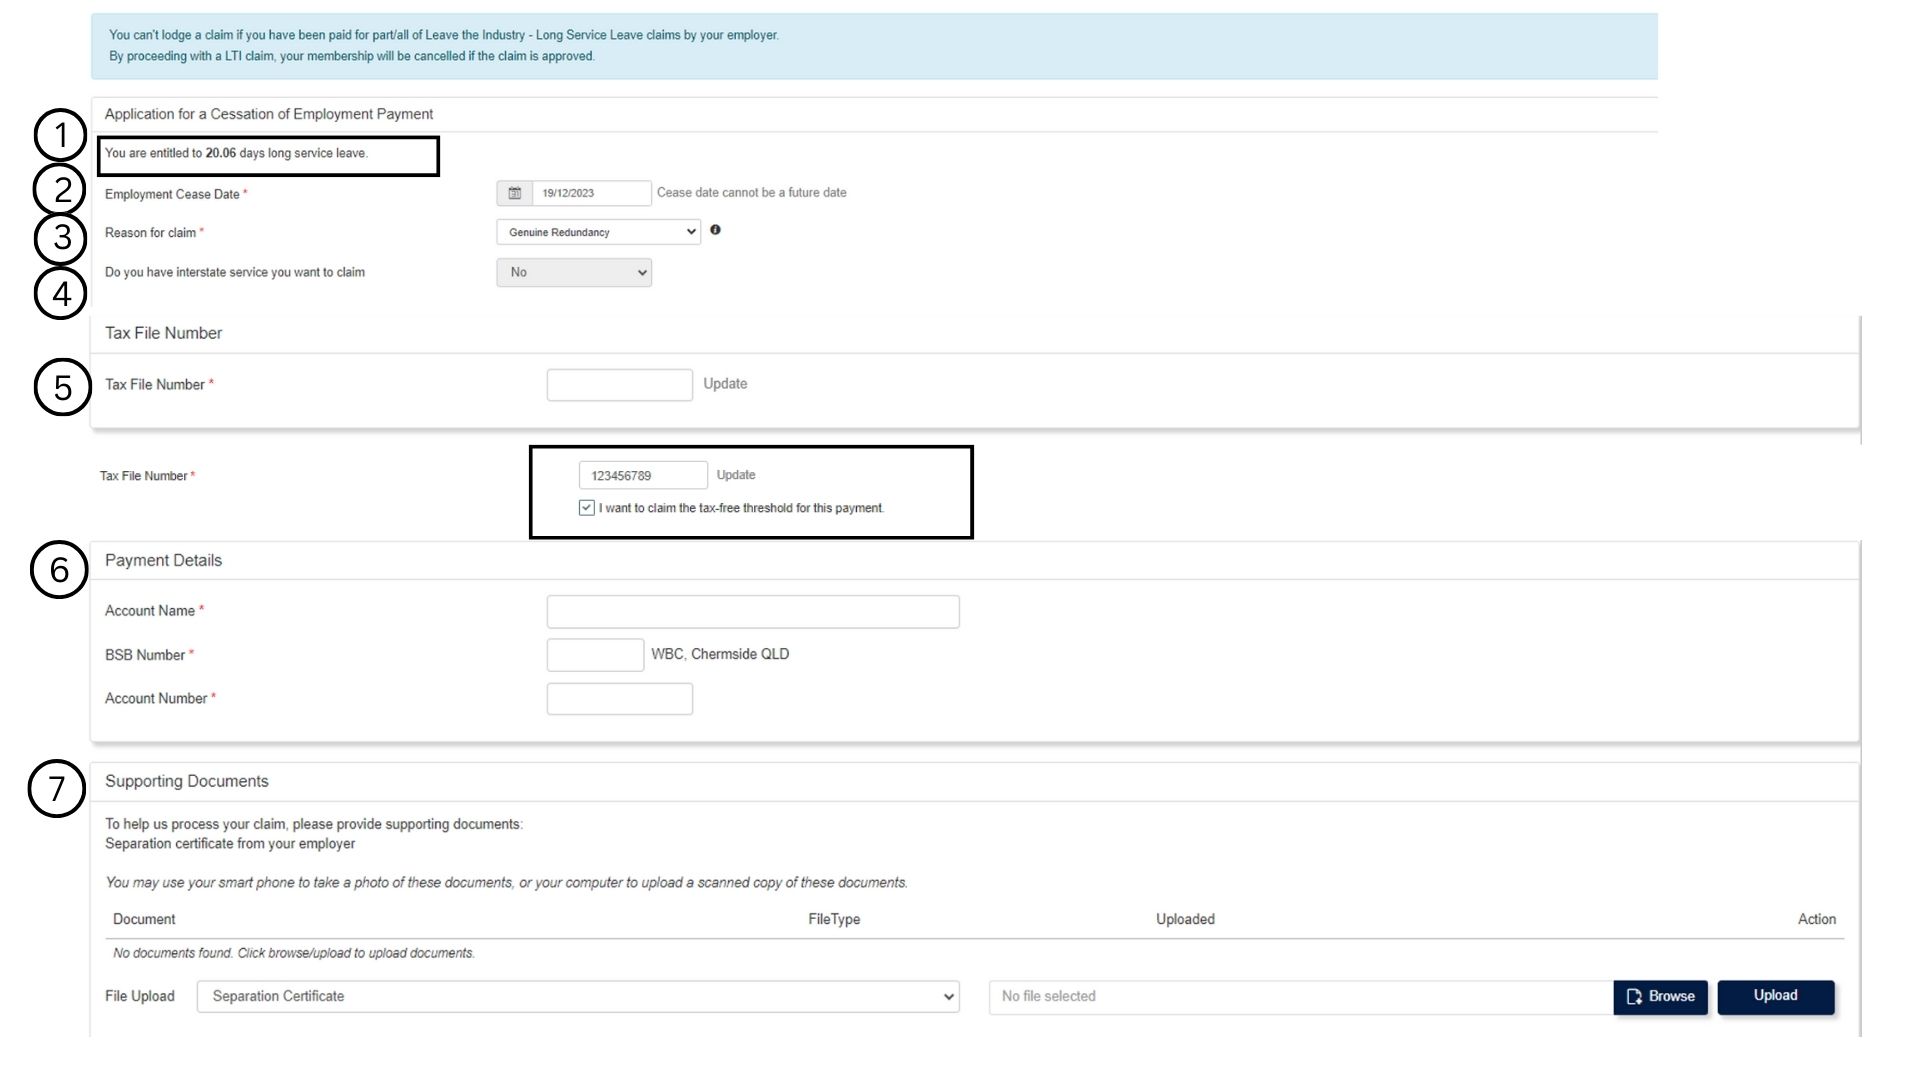Image resolution: width=1920 pixels, height=1080 pixels.
Task: Select file type from Separation Certificate dropdown
Action: [576, 996]
